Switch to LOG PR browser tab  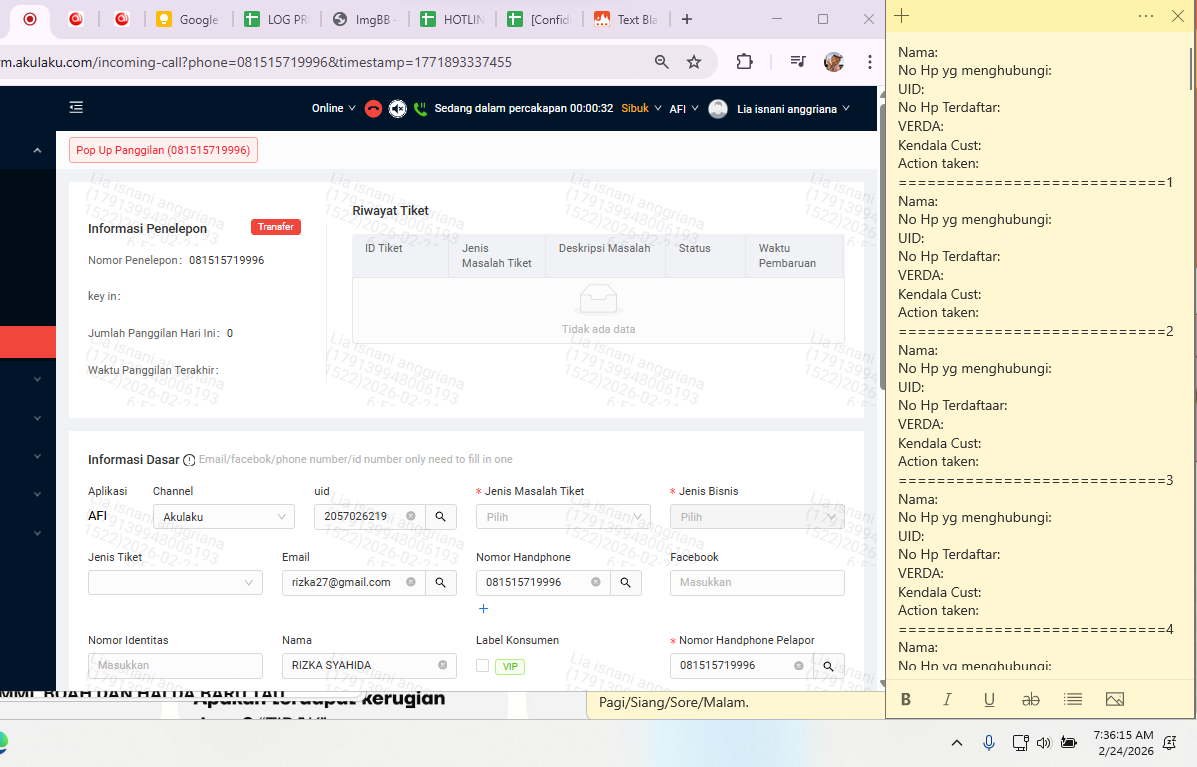click(x=276, y=19)
